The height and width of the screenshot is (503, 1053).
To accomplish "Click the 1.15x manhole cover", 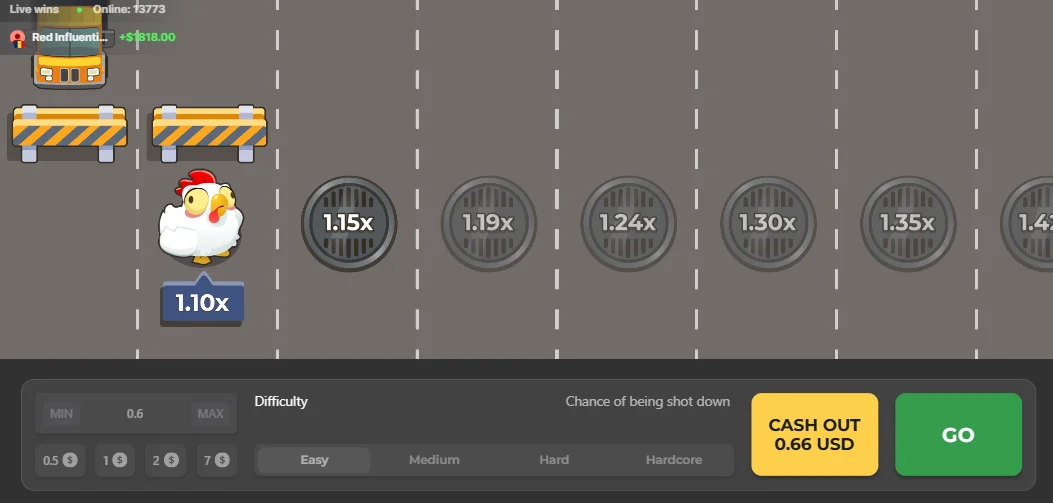I will pos(349,224).
